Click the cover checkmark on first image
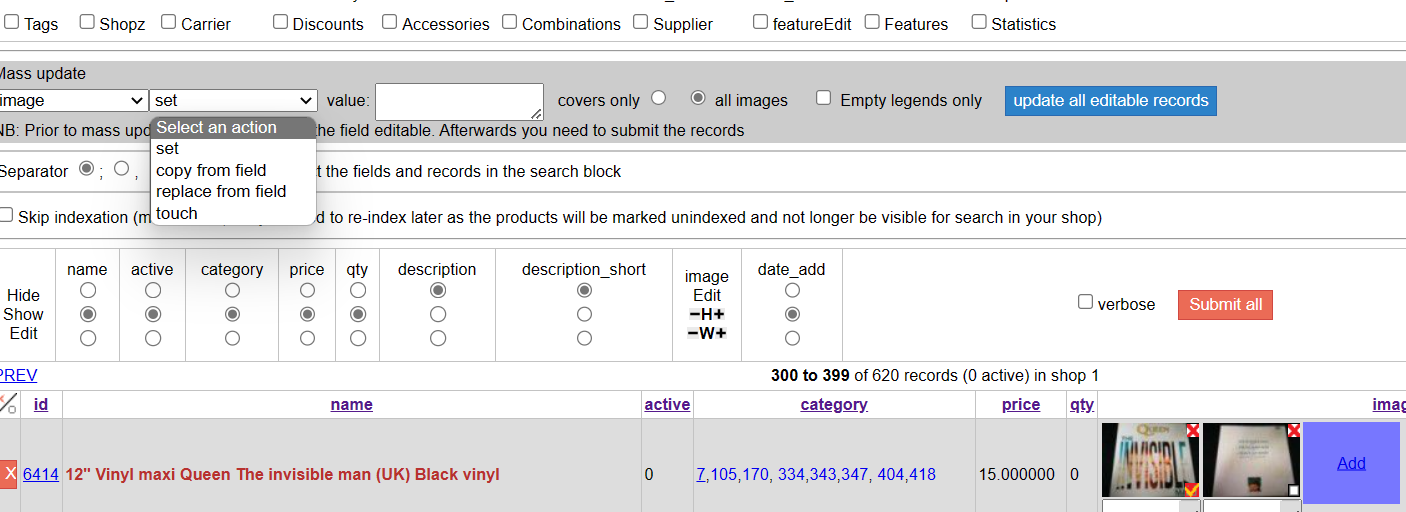Image resolution: width=1406 pixels, height=512 pixels. point(1192,490)
